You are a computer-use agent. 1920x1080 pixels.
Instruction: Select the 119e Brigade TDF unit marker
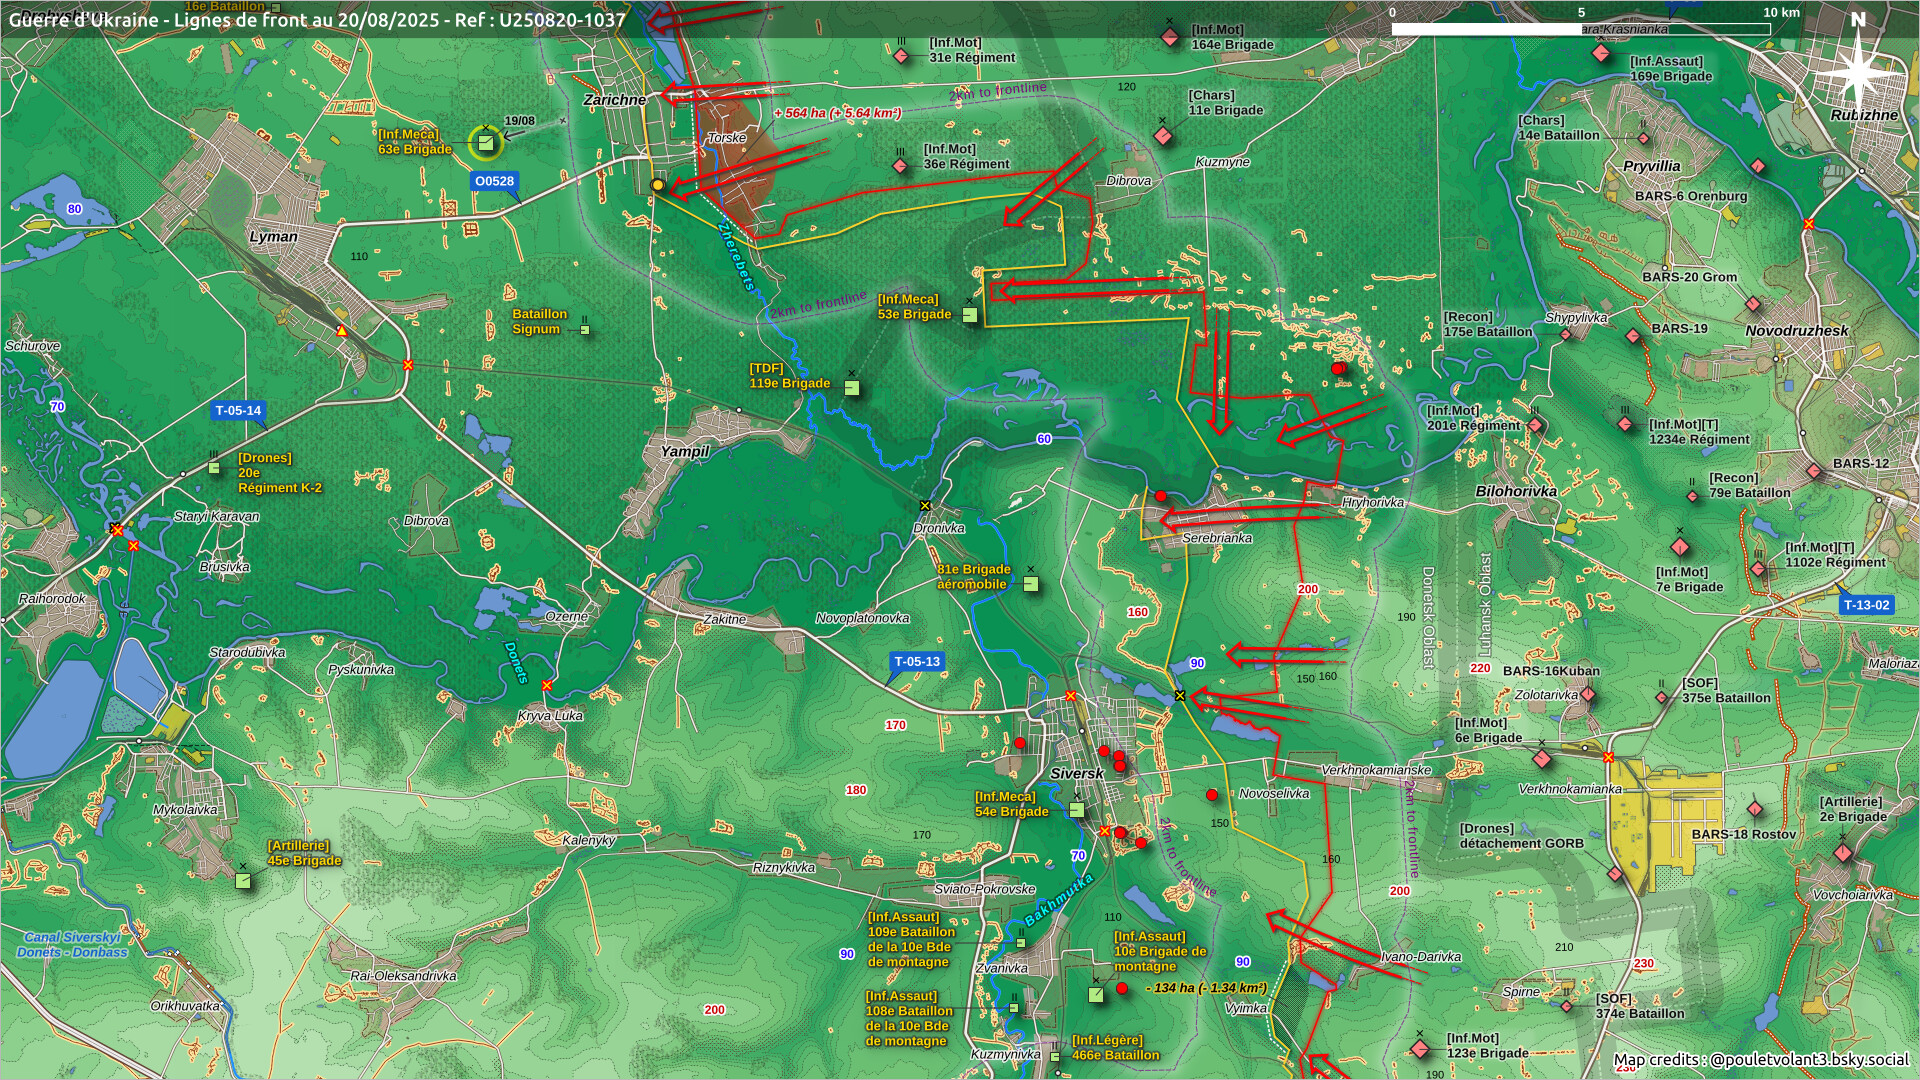(x=852, y=388)
